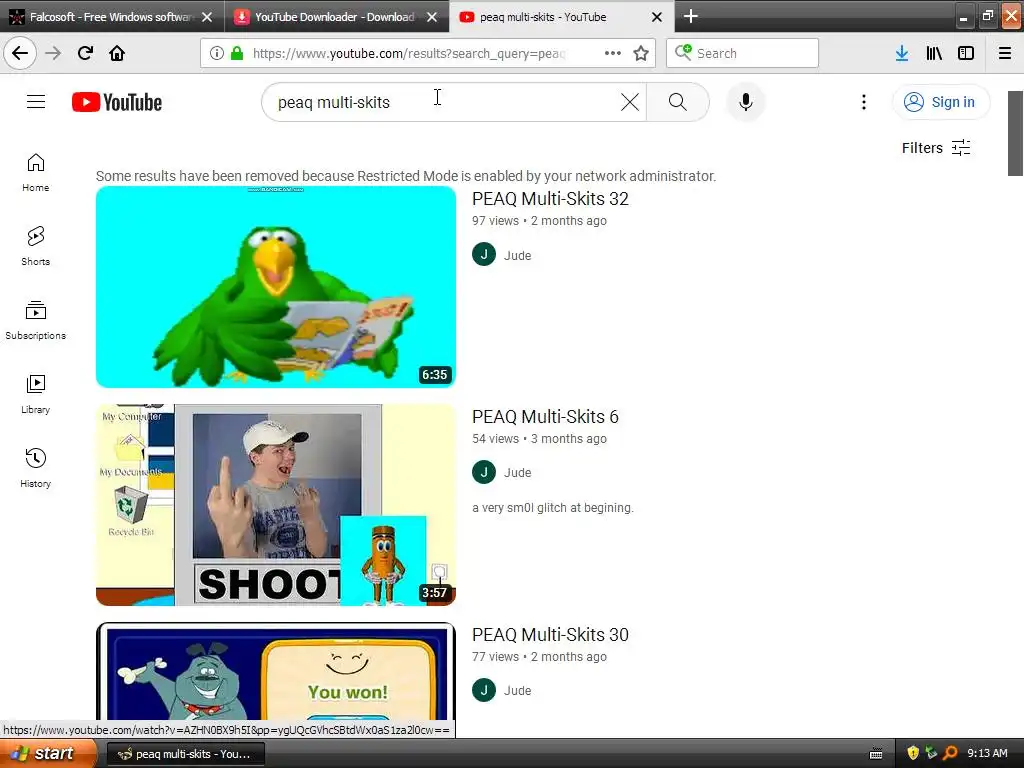Open Firefox hamburger application menu

[x=1005, y=53]
